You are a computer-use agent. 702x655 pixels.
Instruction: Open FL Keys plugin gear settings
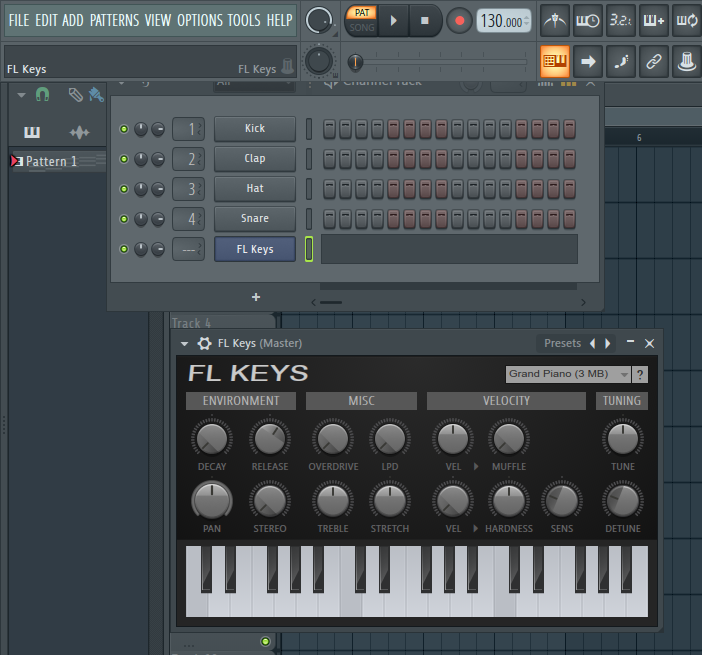(205, 343)
